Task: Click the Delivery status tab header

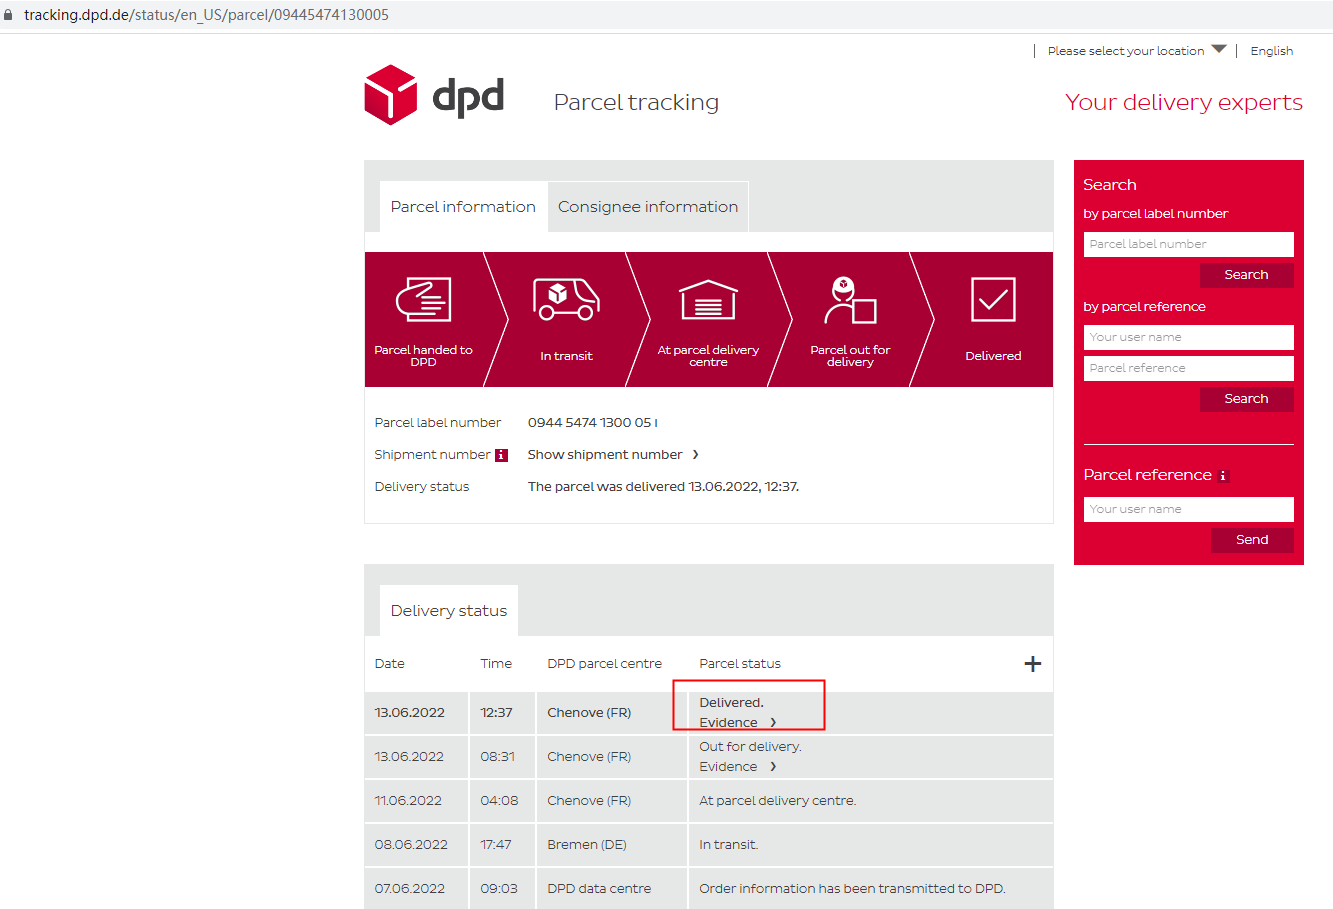Action: 449,611
